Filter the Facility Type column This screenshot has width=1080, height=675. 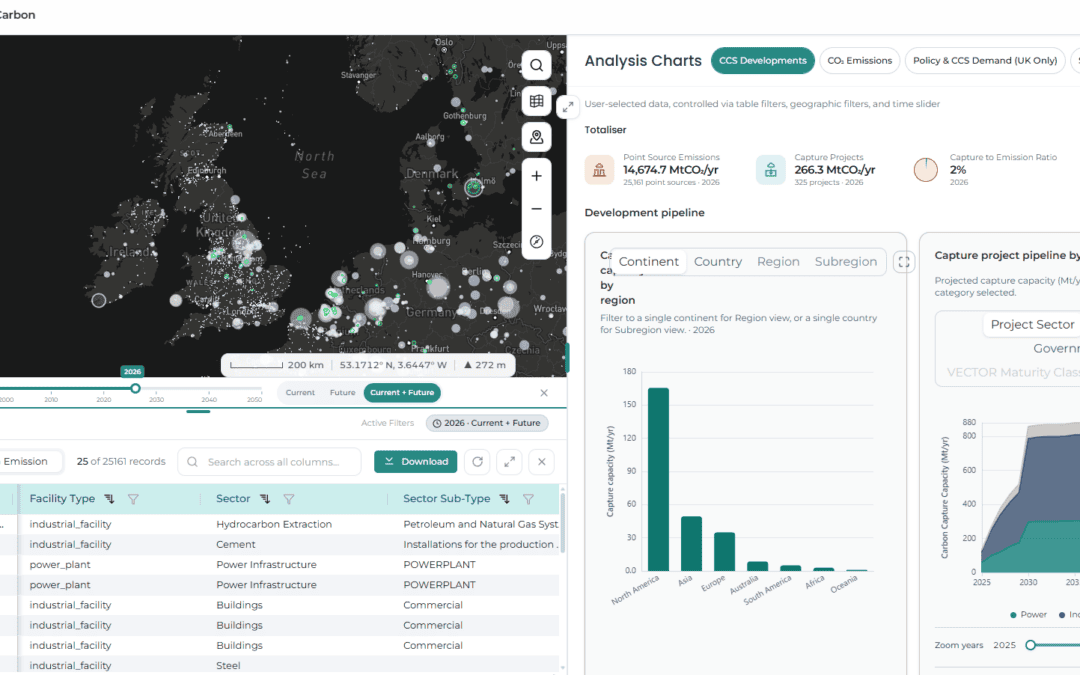133,499
